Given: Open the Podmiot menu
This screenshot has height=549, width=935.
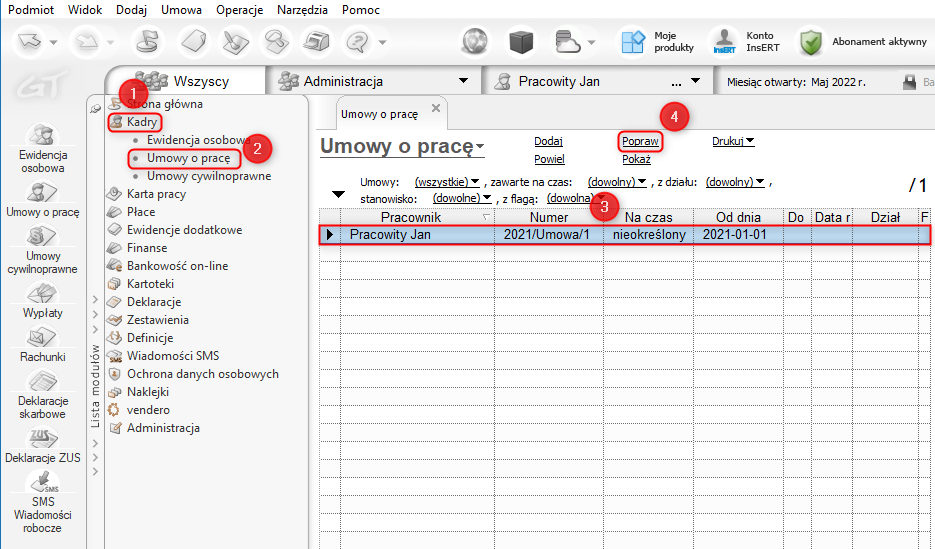Looking at the screenshot, I should point(31,10).
